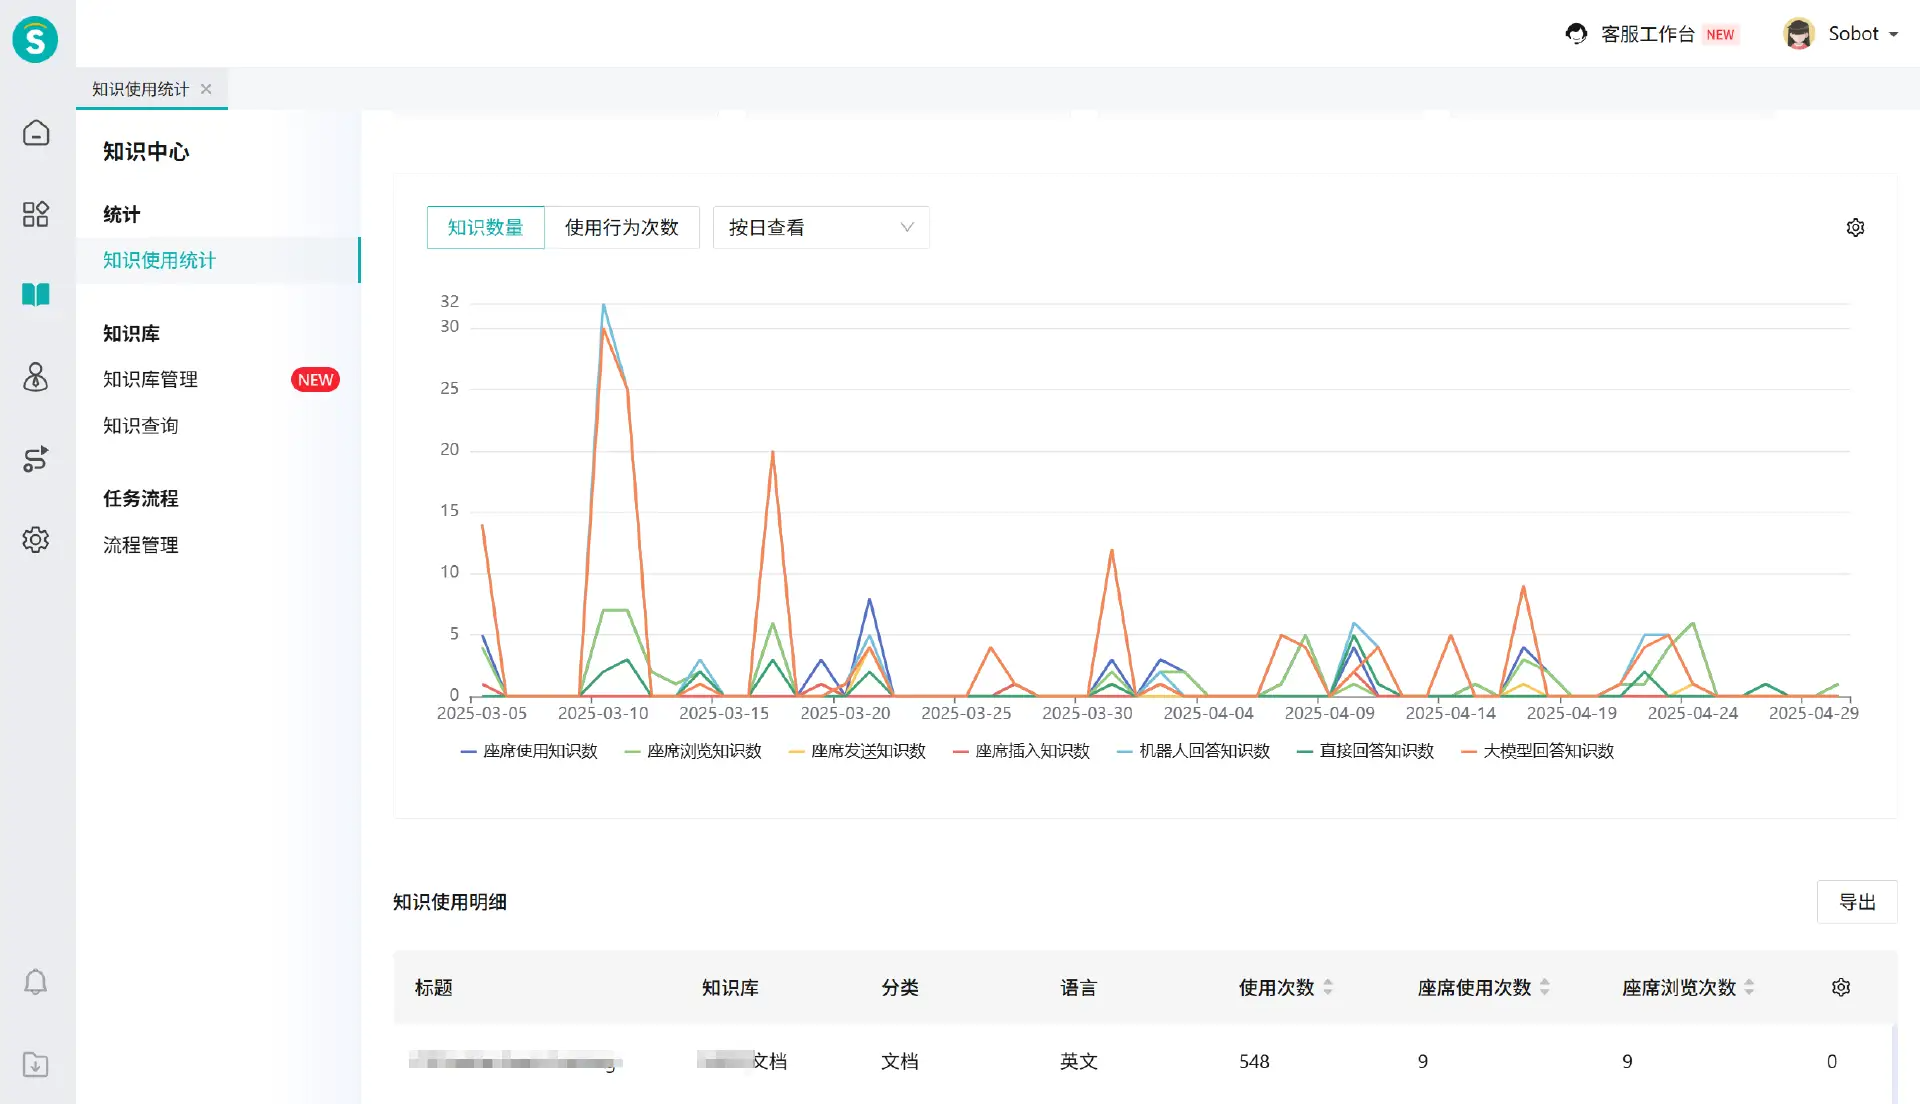Click the 2025-04-04 x-axis label
The width and height of the screenshot is (1920, 1104).
click(1208, 713)
